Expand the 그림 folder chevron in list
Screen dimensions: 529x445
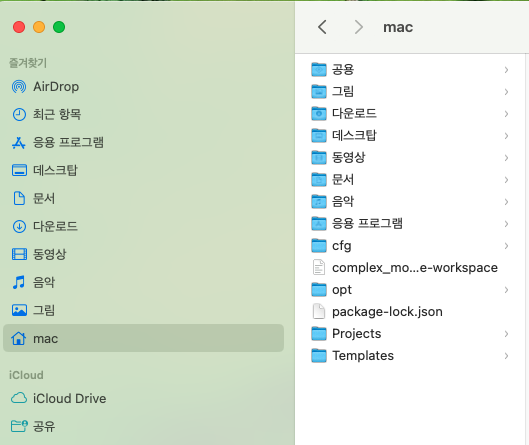pos(506,92)
